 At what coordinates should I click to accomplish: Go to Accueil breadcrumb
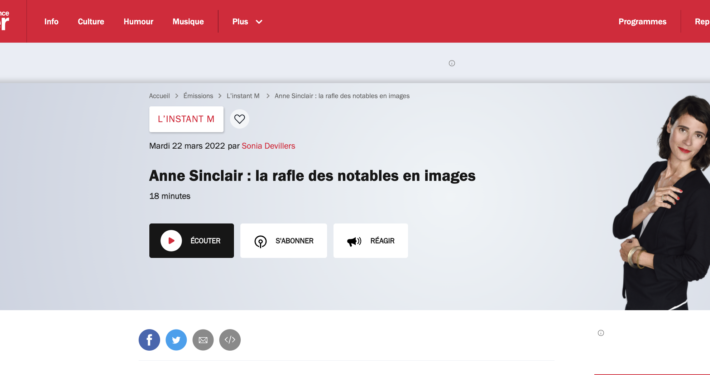pos(159,96)
